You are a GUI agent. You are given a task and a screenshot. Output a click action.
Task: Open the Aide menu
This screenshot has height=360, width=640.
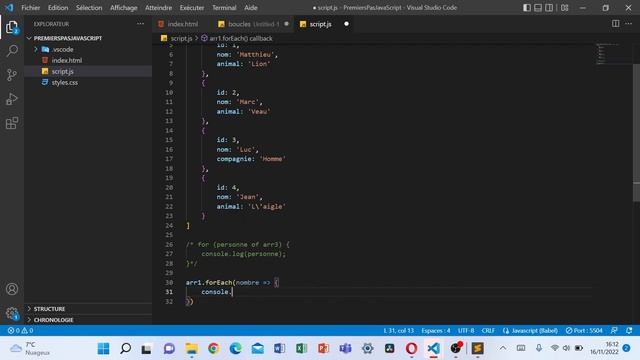tap(251, 8)
